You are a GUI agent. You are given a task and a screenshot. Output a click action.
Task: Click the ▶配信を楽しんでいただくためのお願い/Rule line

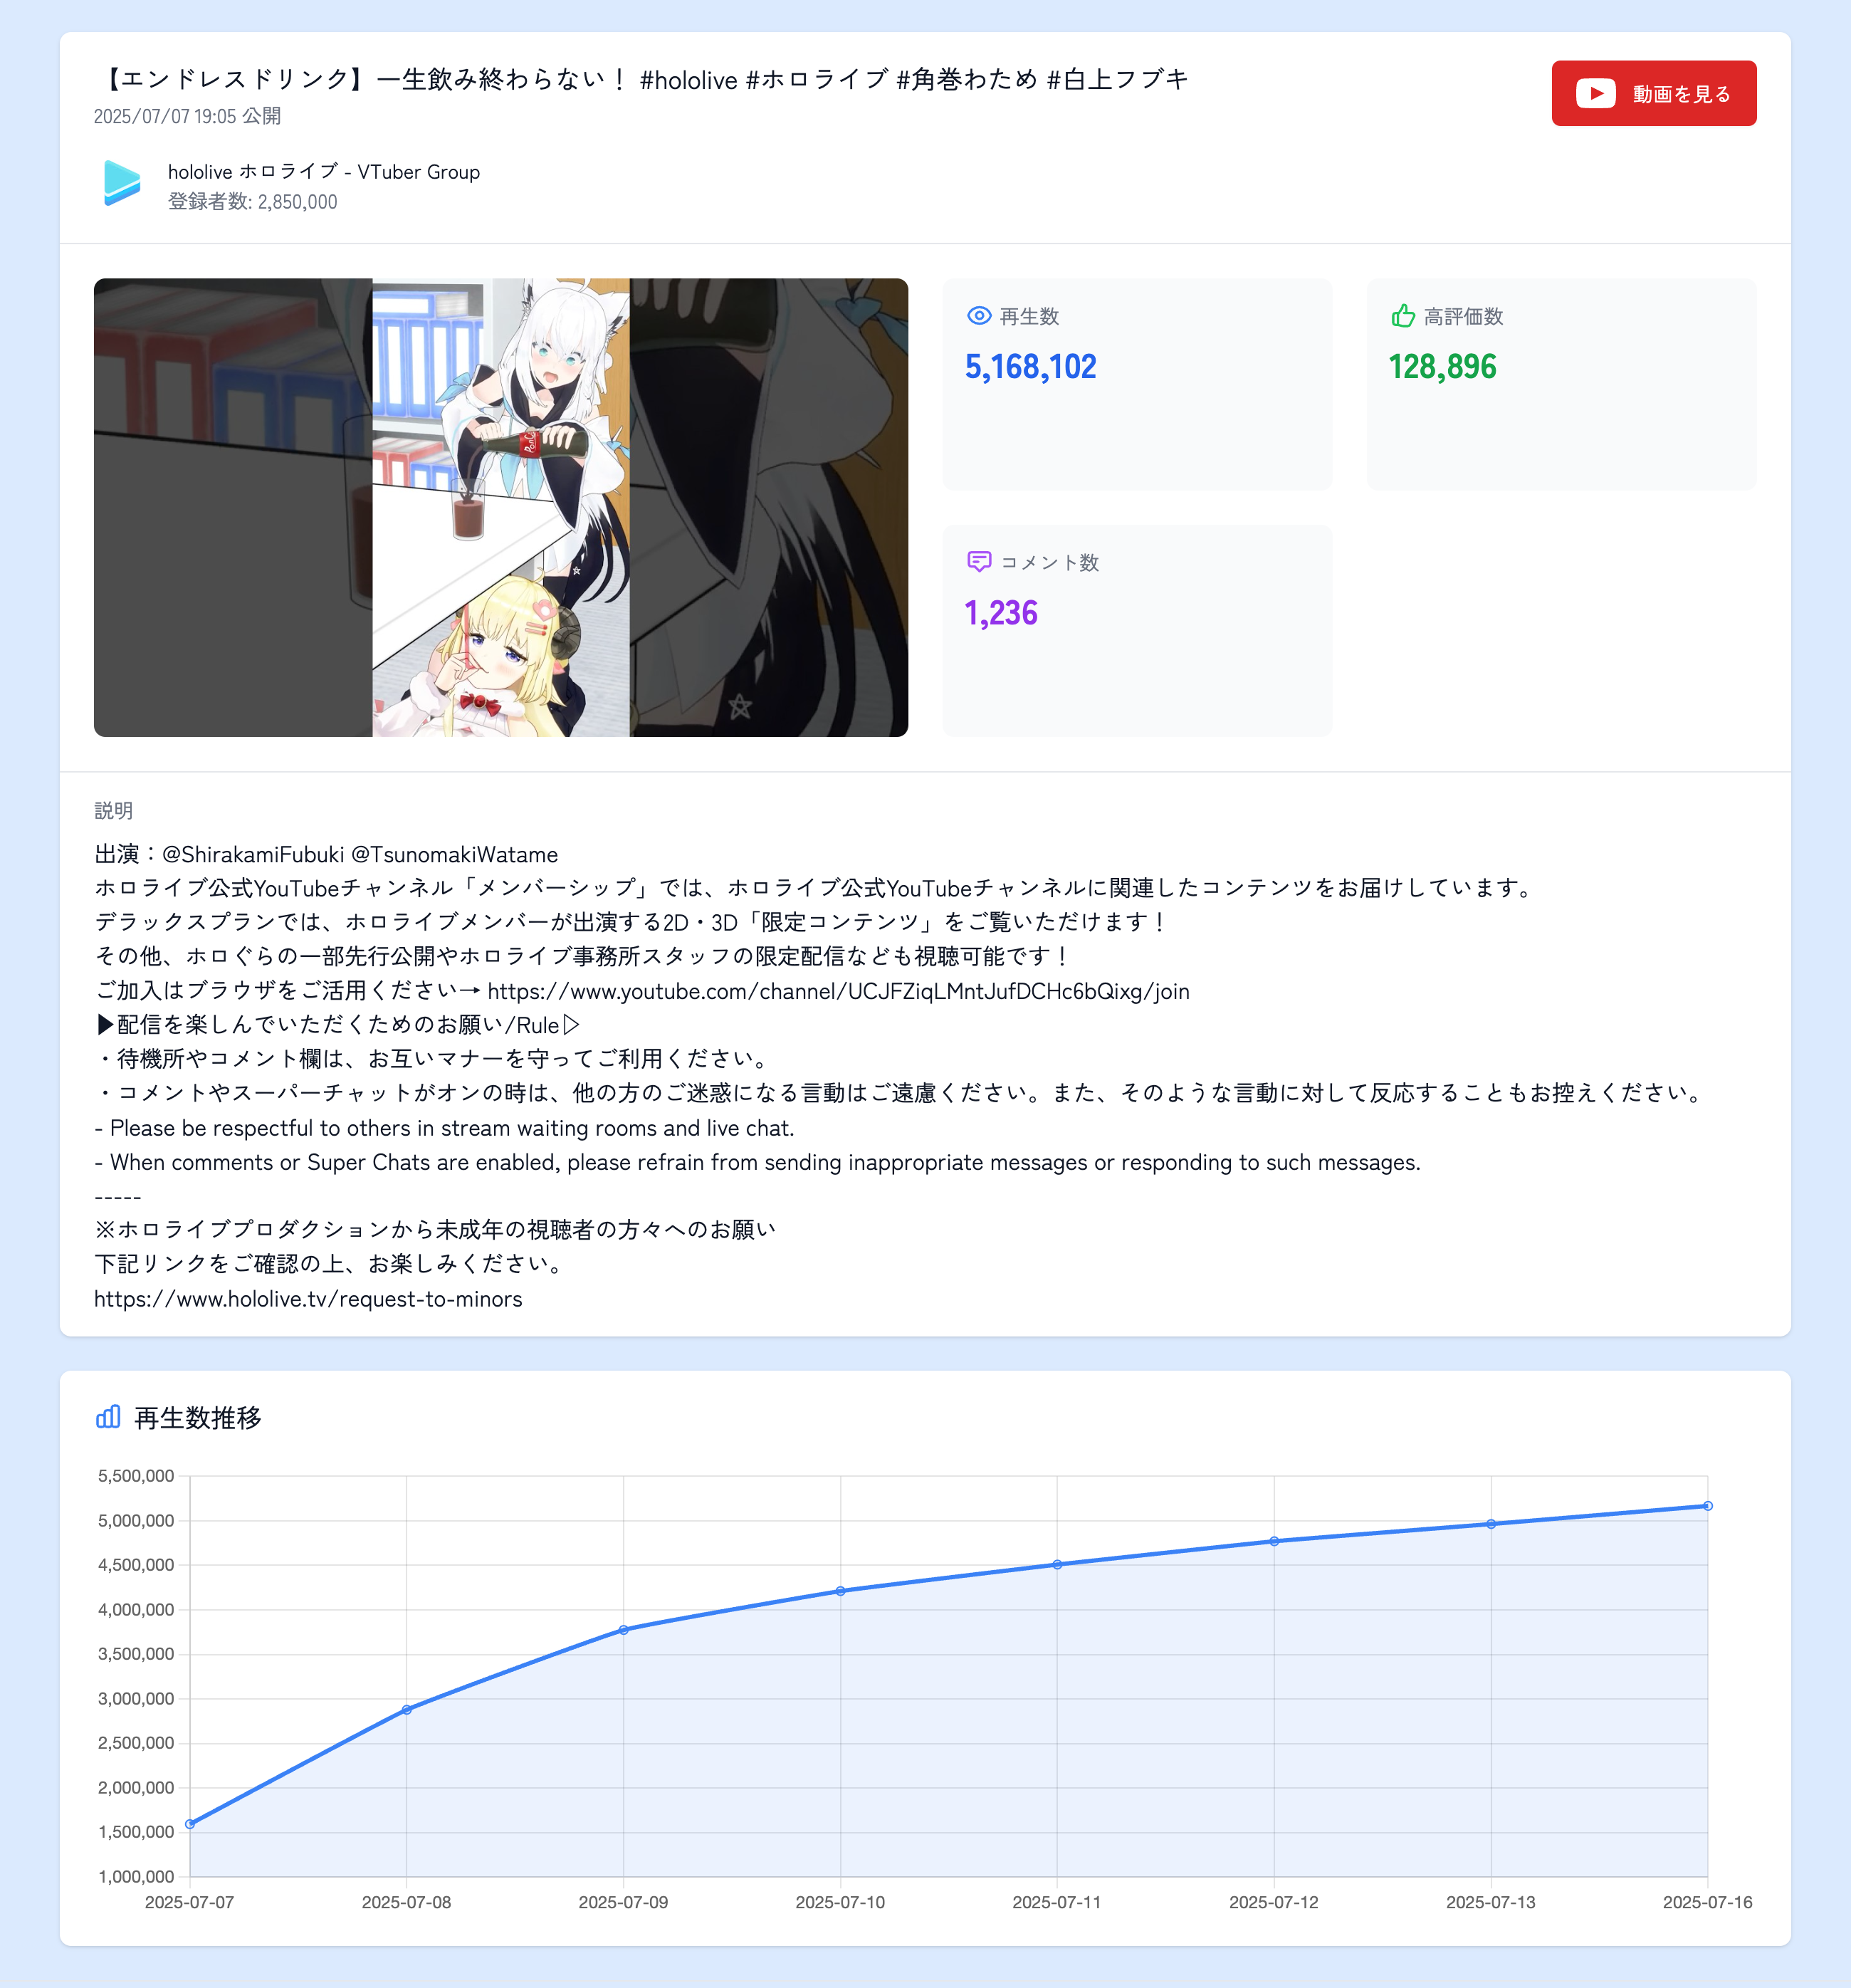coord(338,1025)
